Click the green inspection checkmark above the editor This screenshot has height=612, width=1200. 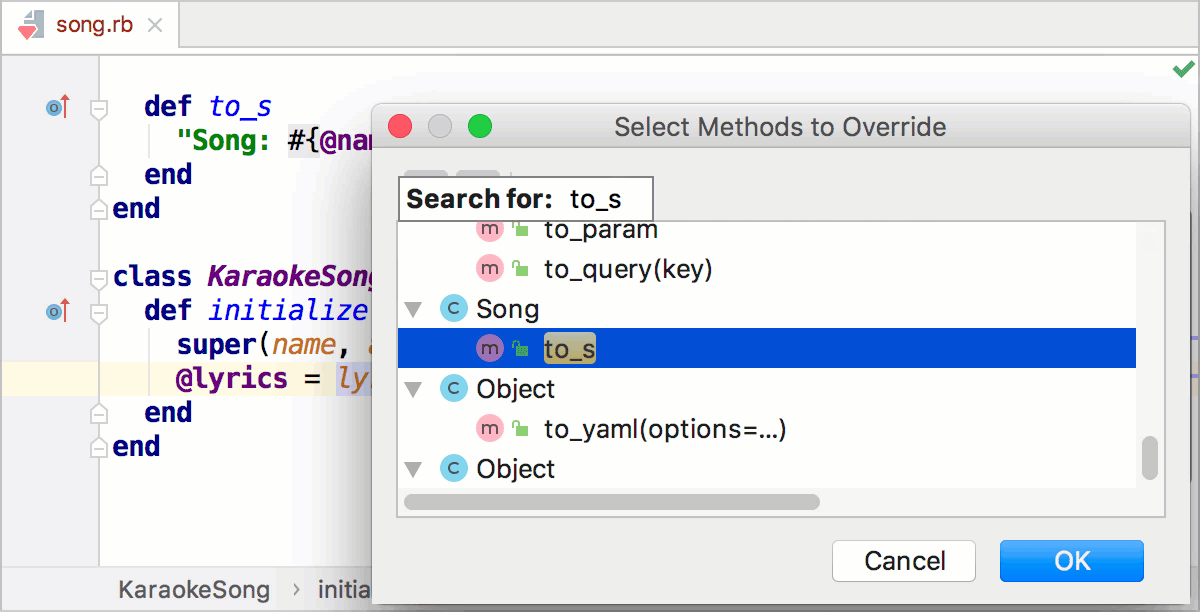click(1184, 67)
